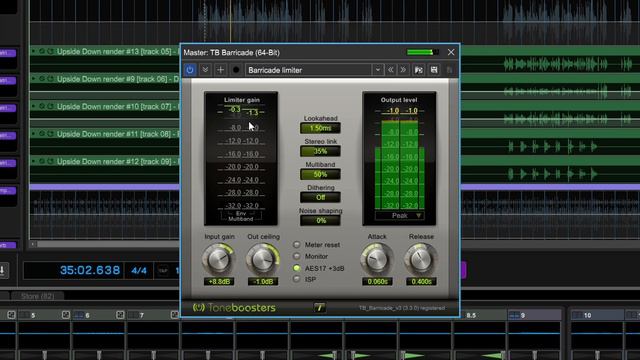Click the Env / Multiband selector under Limiter gain
Screen dimensions: 640x360
tap(241, 216)
